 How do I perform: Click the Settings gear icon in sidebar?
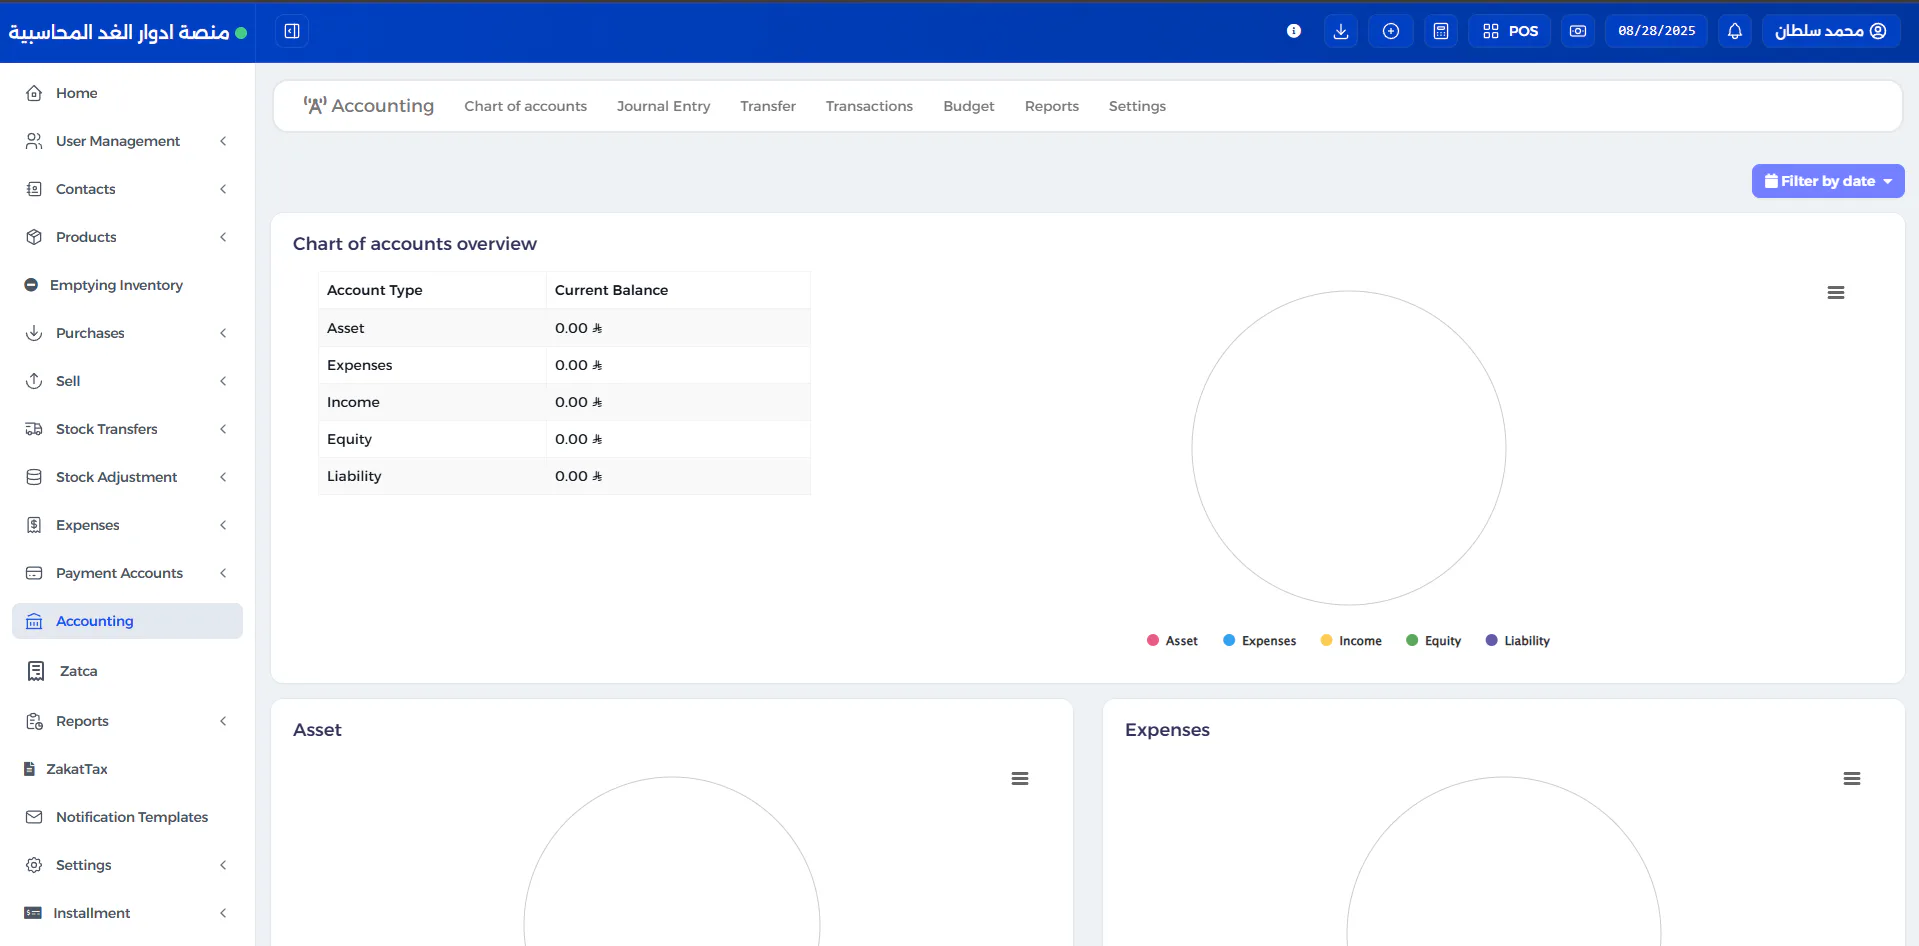(34, 865)
